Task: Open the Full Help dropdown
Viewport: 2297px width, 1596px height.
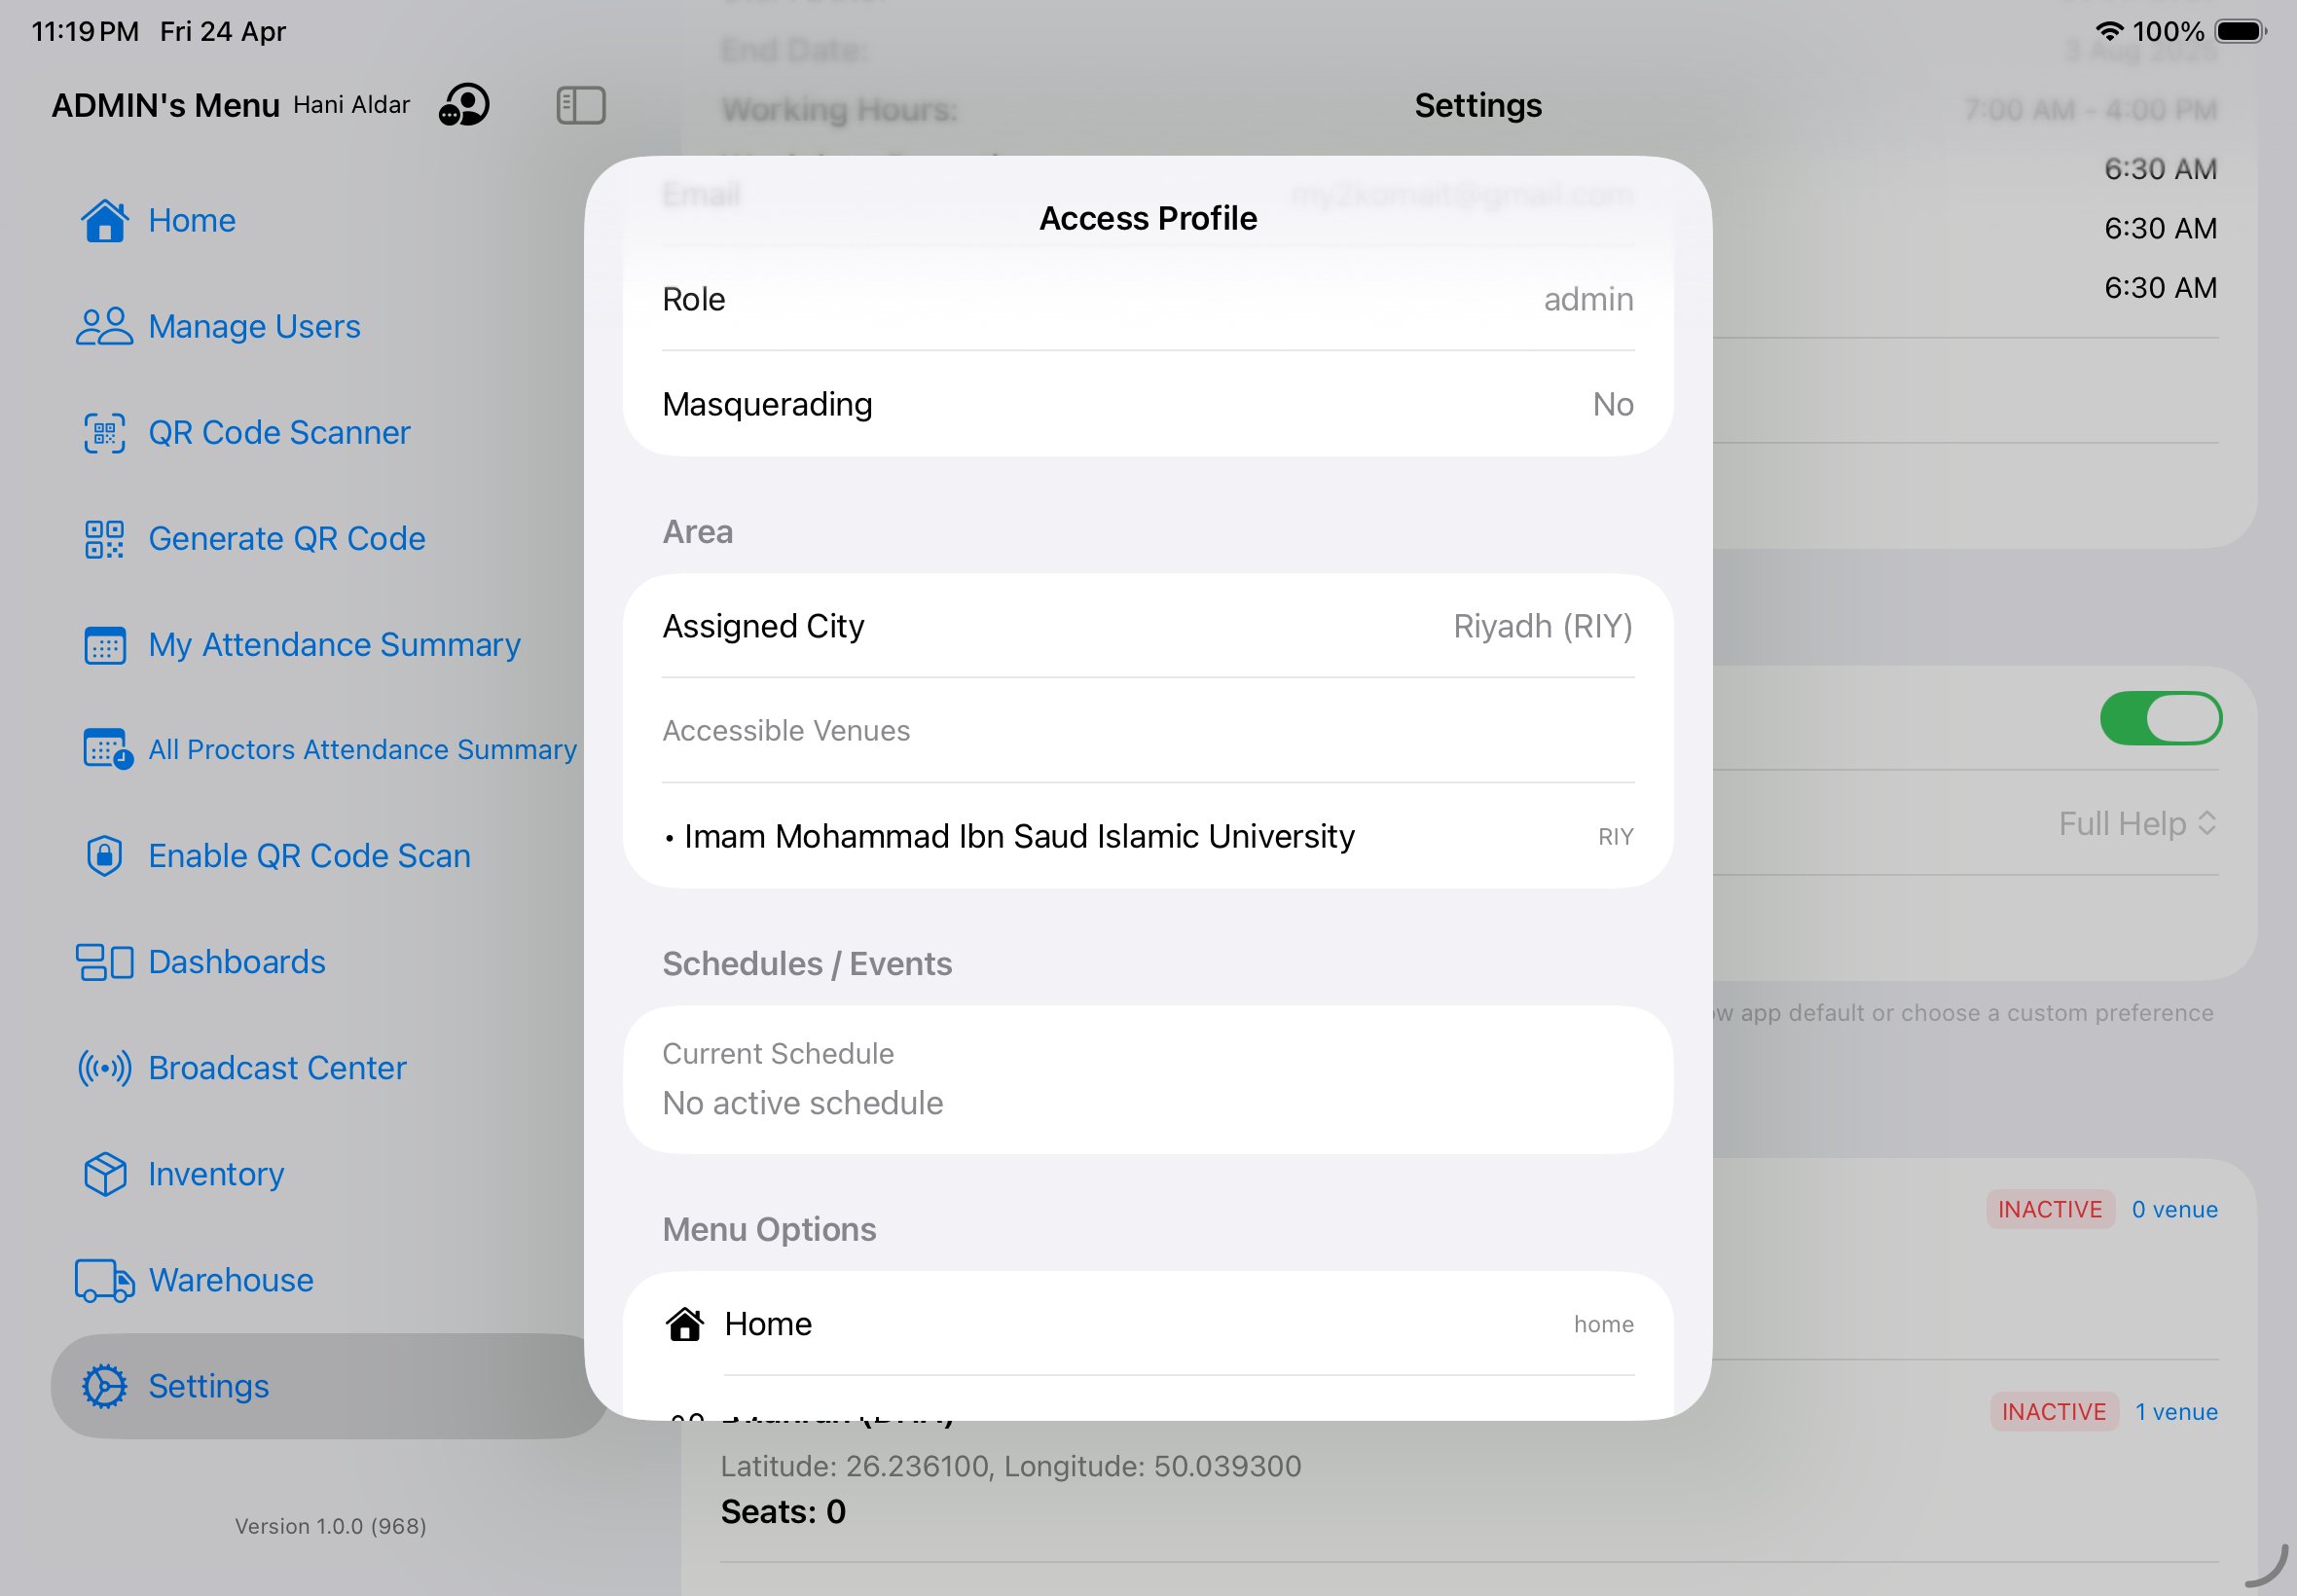Action: [2136, 824]
